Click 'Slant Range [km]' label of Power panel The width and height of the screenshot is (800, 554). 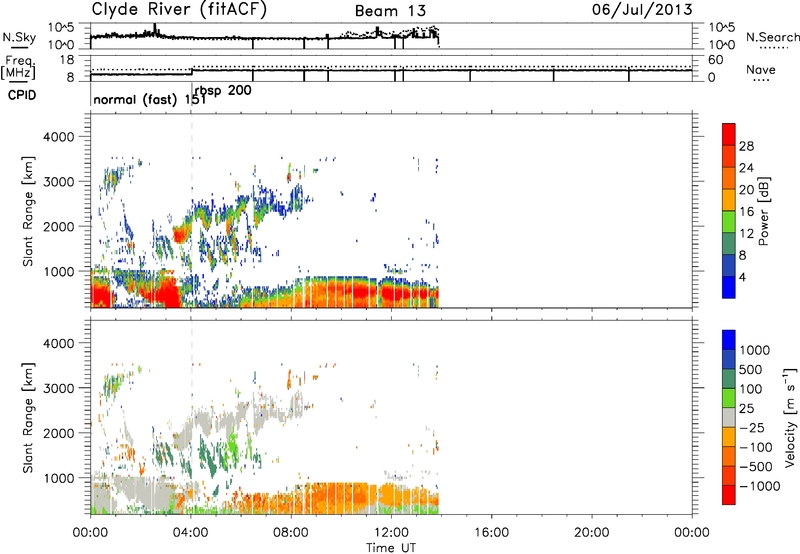[x=28, y=211]
